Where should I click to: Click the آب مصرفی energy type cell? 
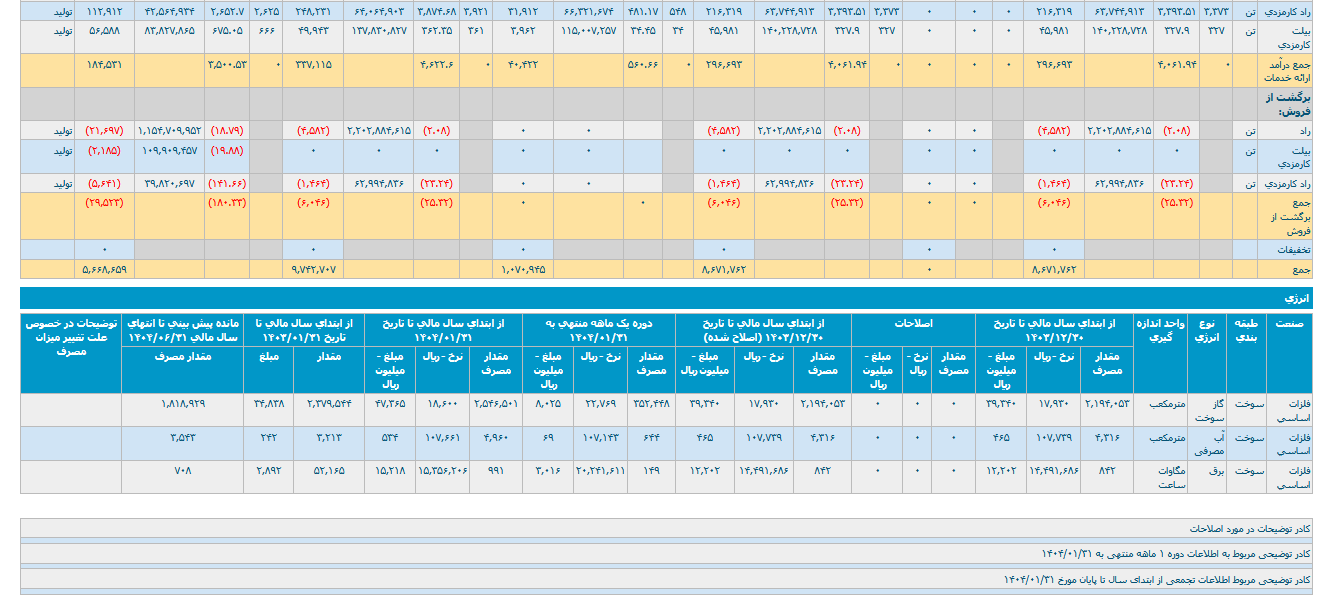point(1206,444)
